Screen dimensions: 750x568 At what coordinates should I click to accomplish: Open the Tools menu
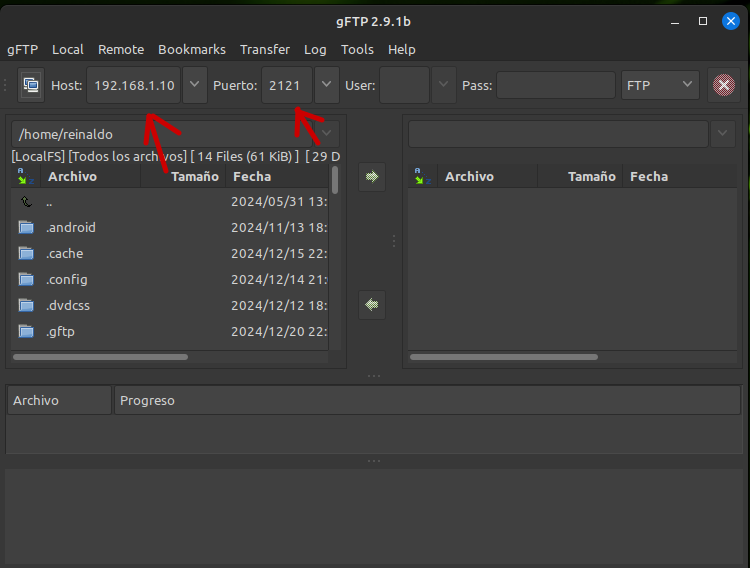357,50
